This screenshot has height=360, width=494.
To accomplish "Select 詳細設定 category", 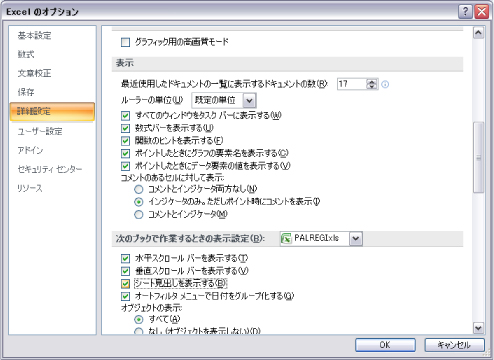I will pos(52,111).
